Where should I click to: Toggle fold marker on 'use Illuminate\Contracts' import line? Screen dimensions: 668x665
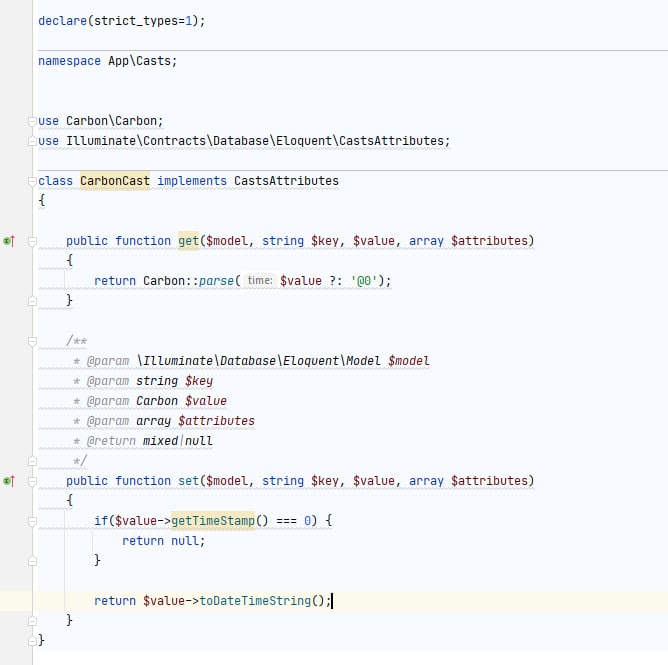[x=32, y=141]
